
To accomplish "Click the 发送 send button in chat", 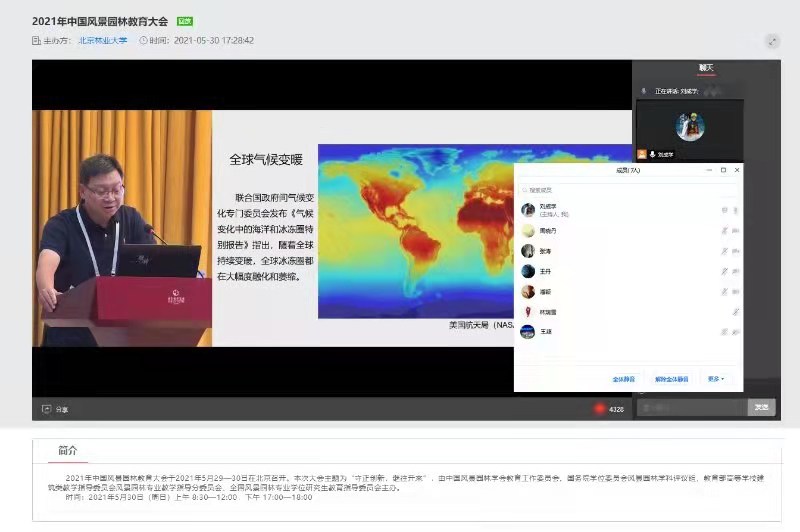I will coord(761,407).
